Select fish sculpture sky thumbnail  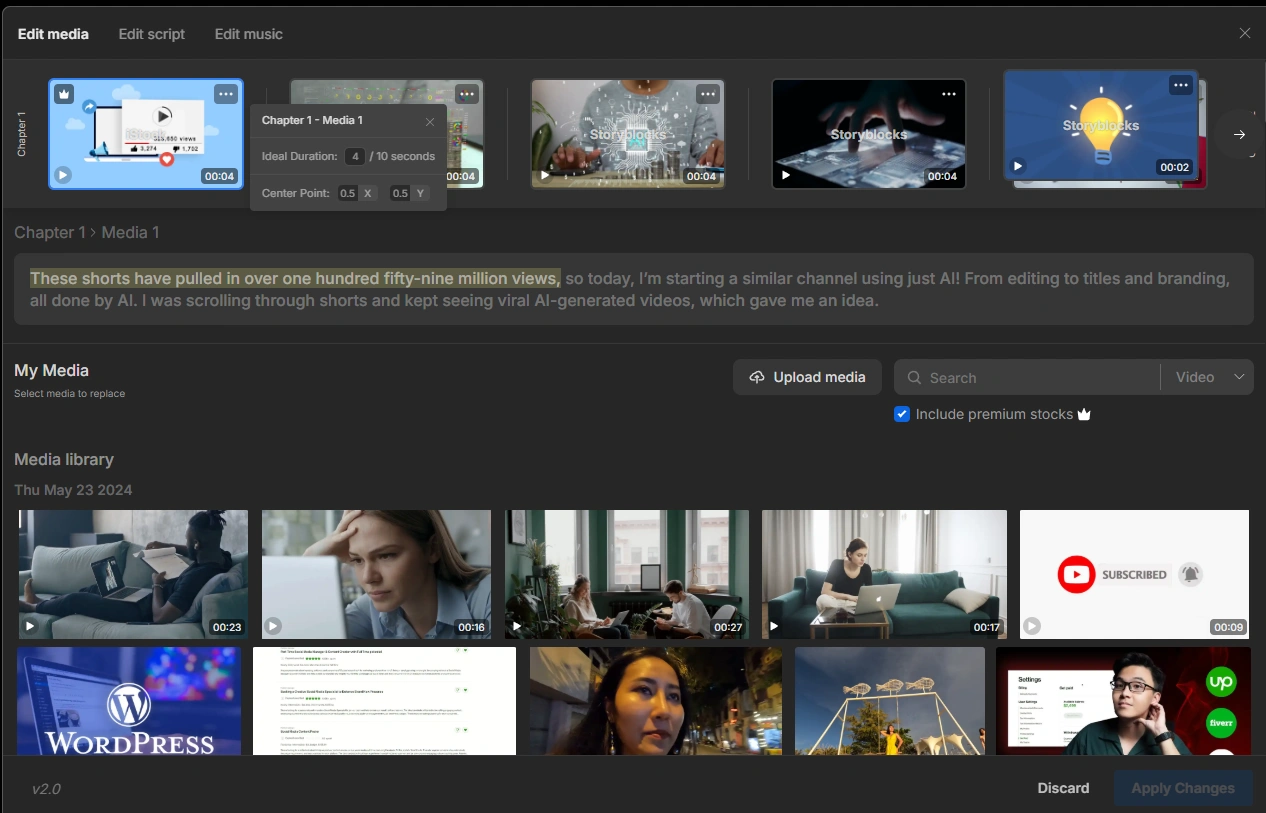[890, 701]
